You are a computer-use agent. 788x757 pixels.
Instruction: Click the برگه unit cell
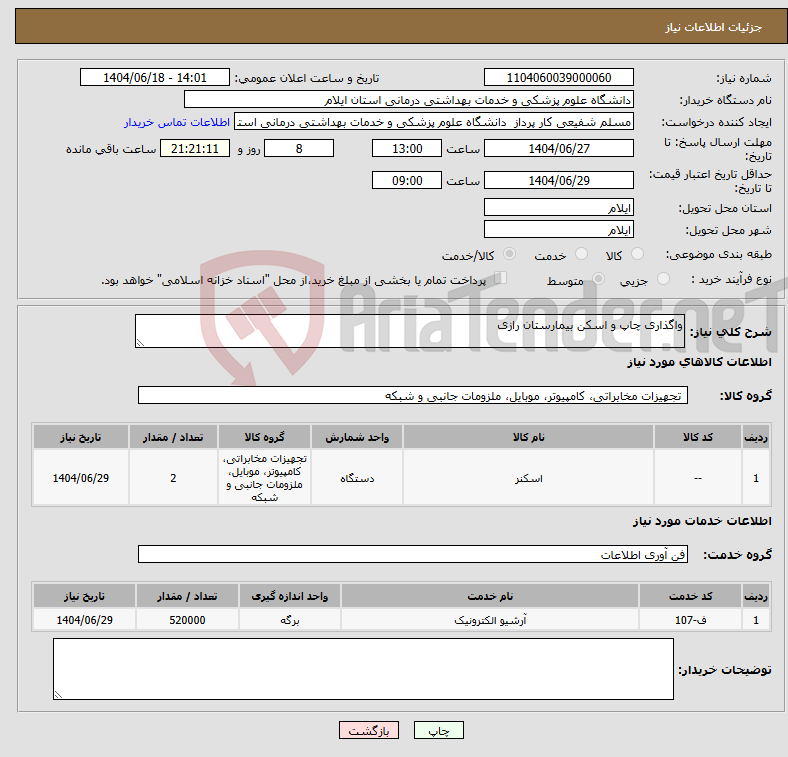(289, 620)
